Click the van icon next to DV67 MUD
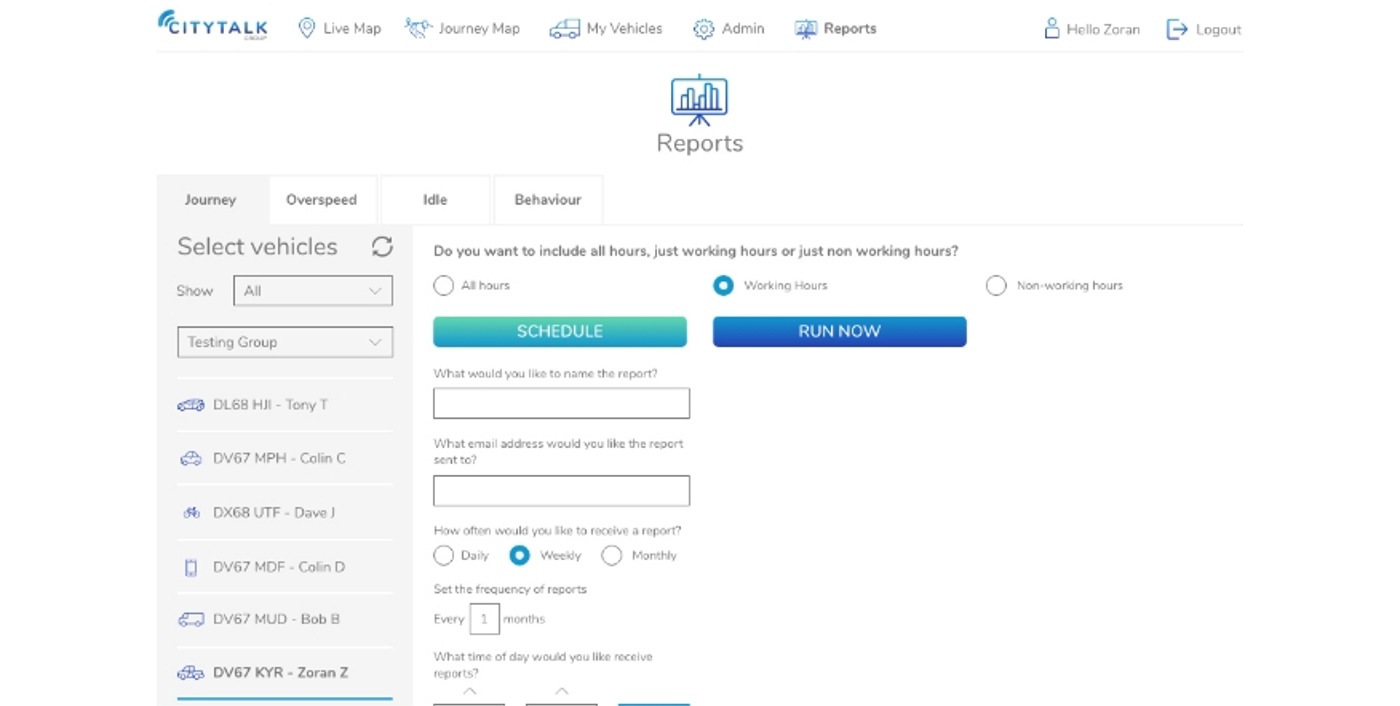Viewport: 1400px width, 706px height. [191, 620]
